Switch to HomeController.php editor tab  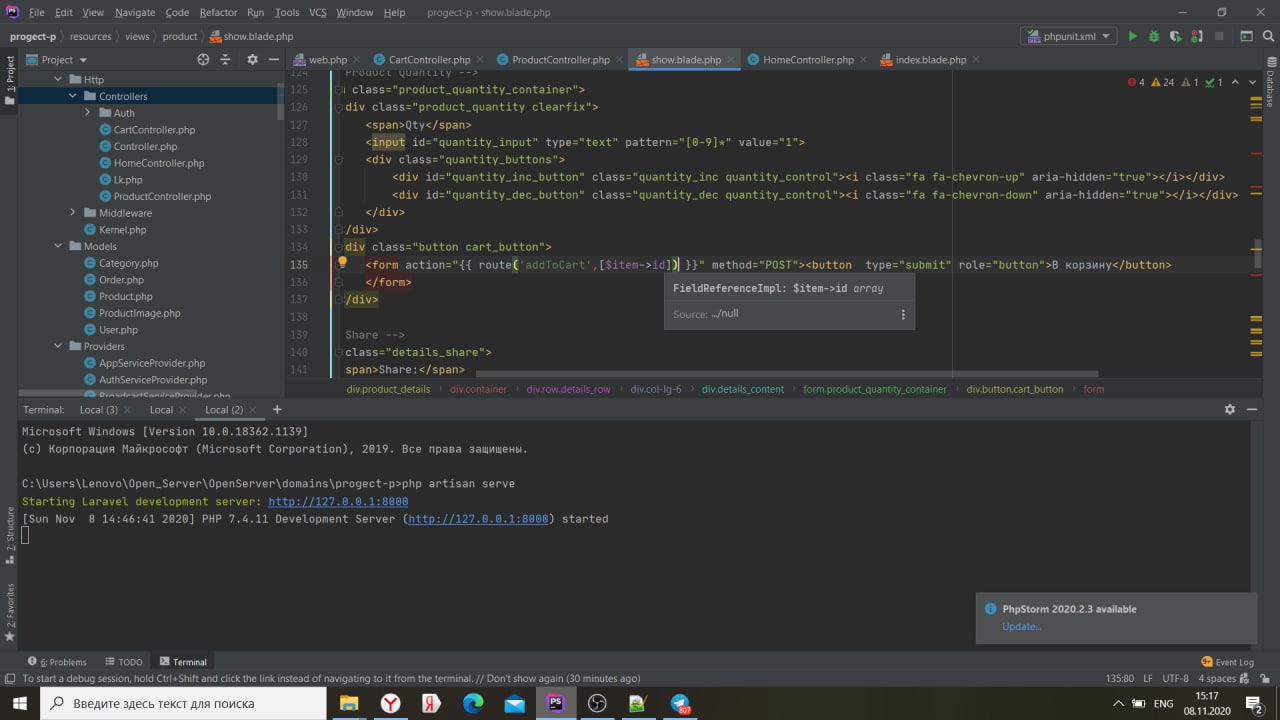[x=808, y=59]
